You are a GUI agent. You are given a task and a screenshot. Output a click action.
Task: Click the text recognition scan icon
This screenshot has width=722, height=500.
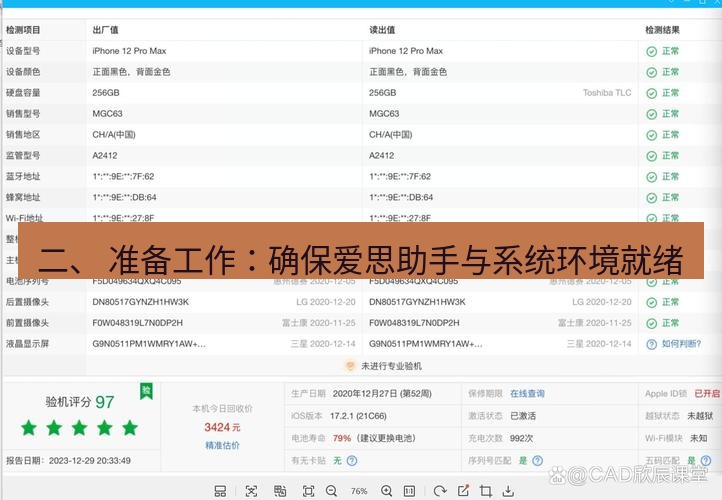tap(251, 491)
